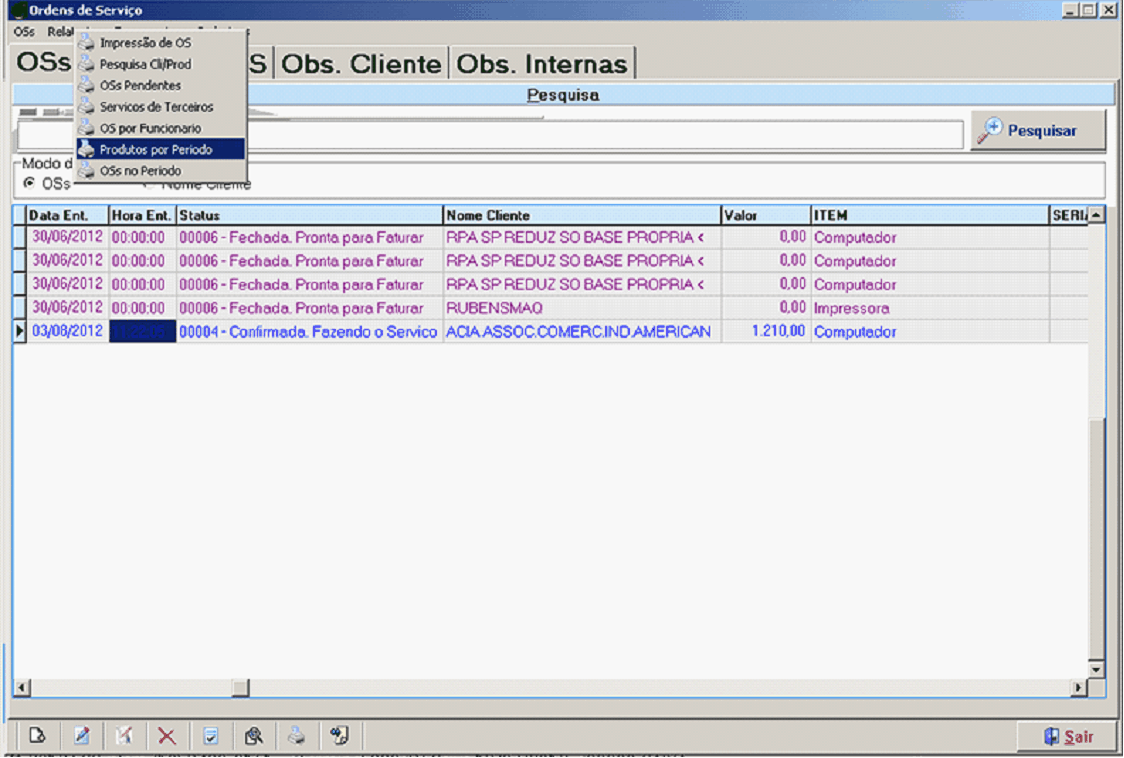Choose Impressão de OS from the menu

click(x=145, y=43)
